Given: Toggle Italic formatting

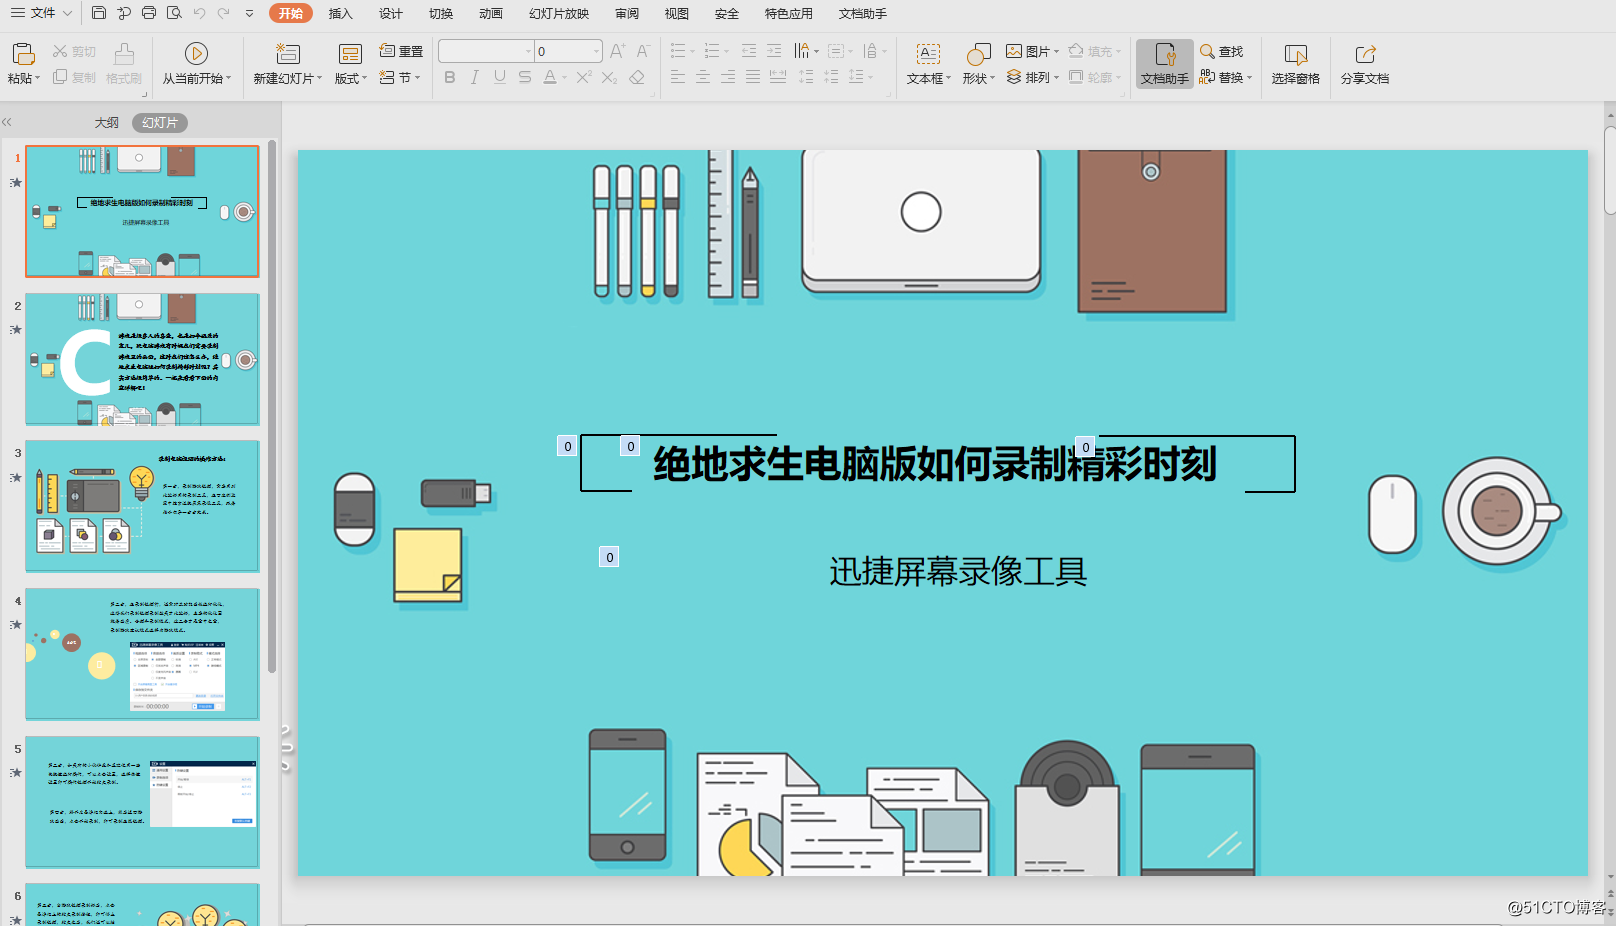Looking at the screenshot, I should pyautogui.click(x=475, y=77).
